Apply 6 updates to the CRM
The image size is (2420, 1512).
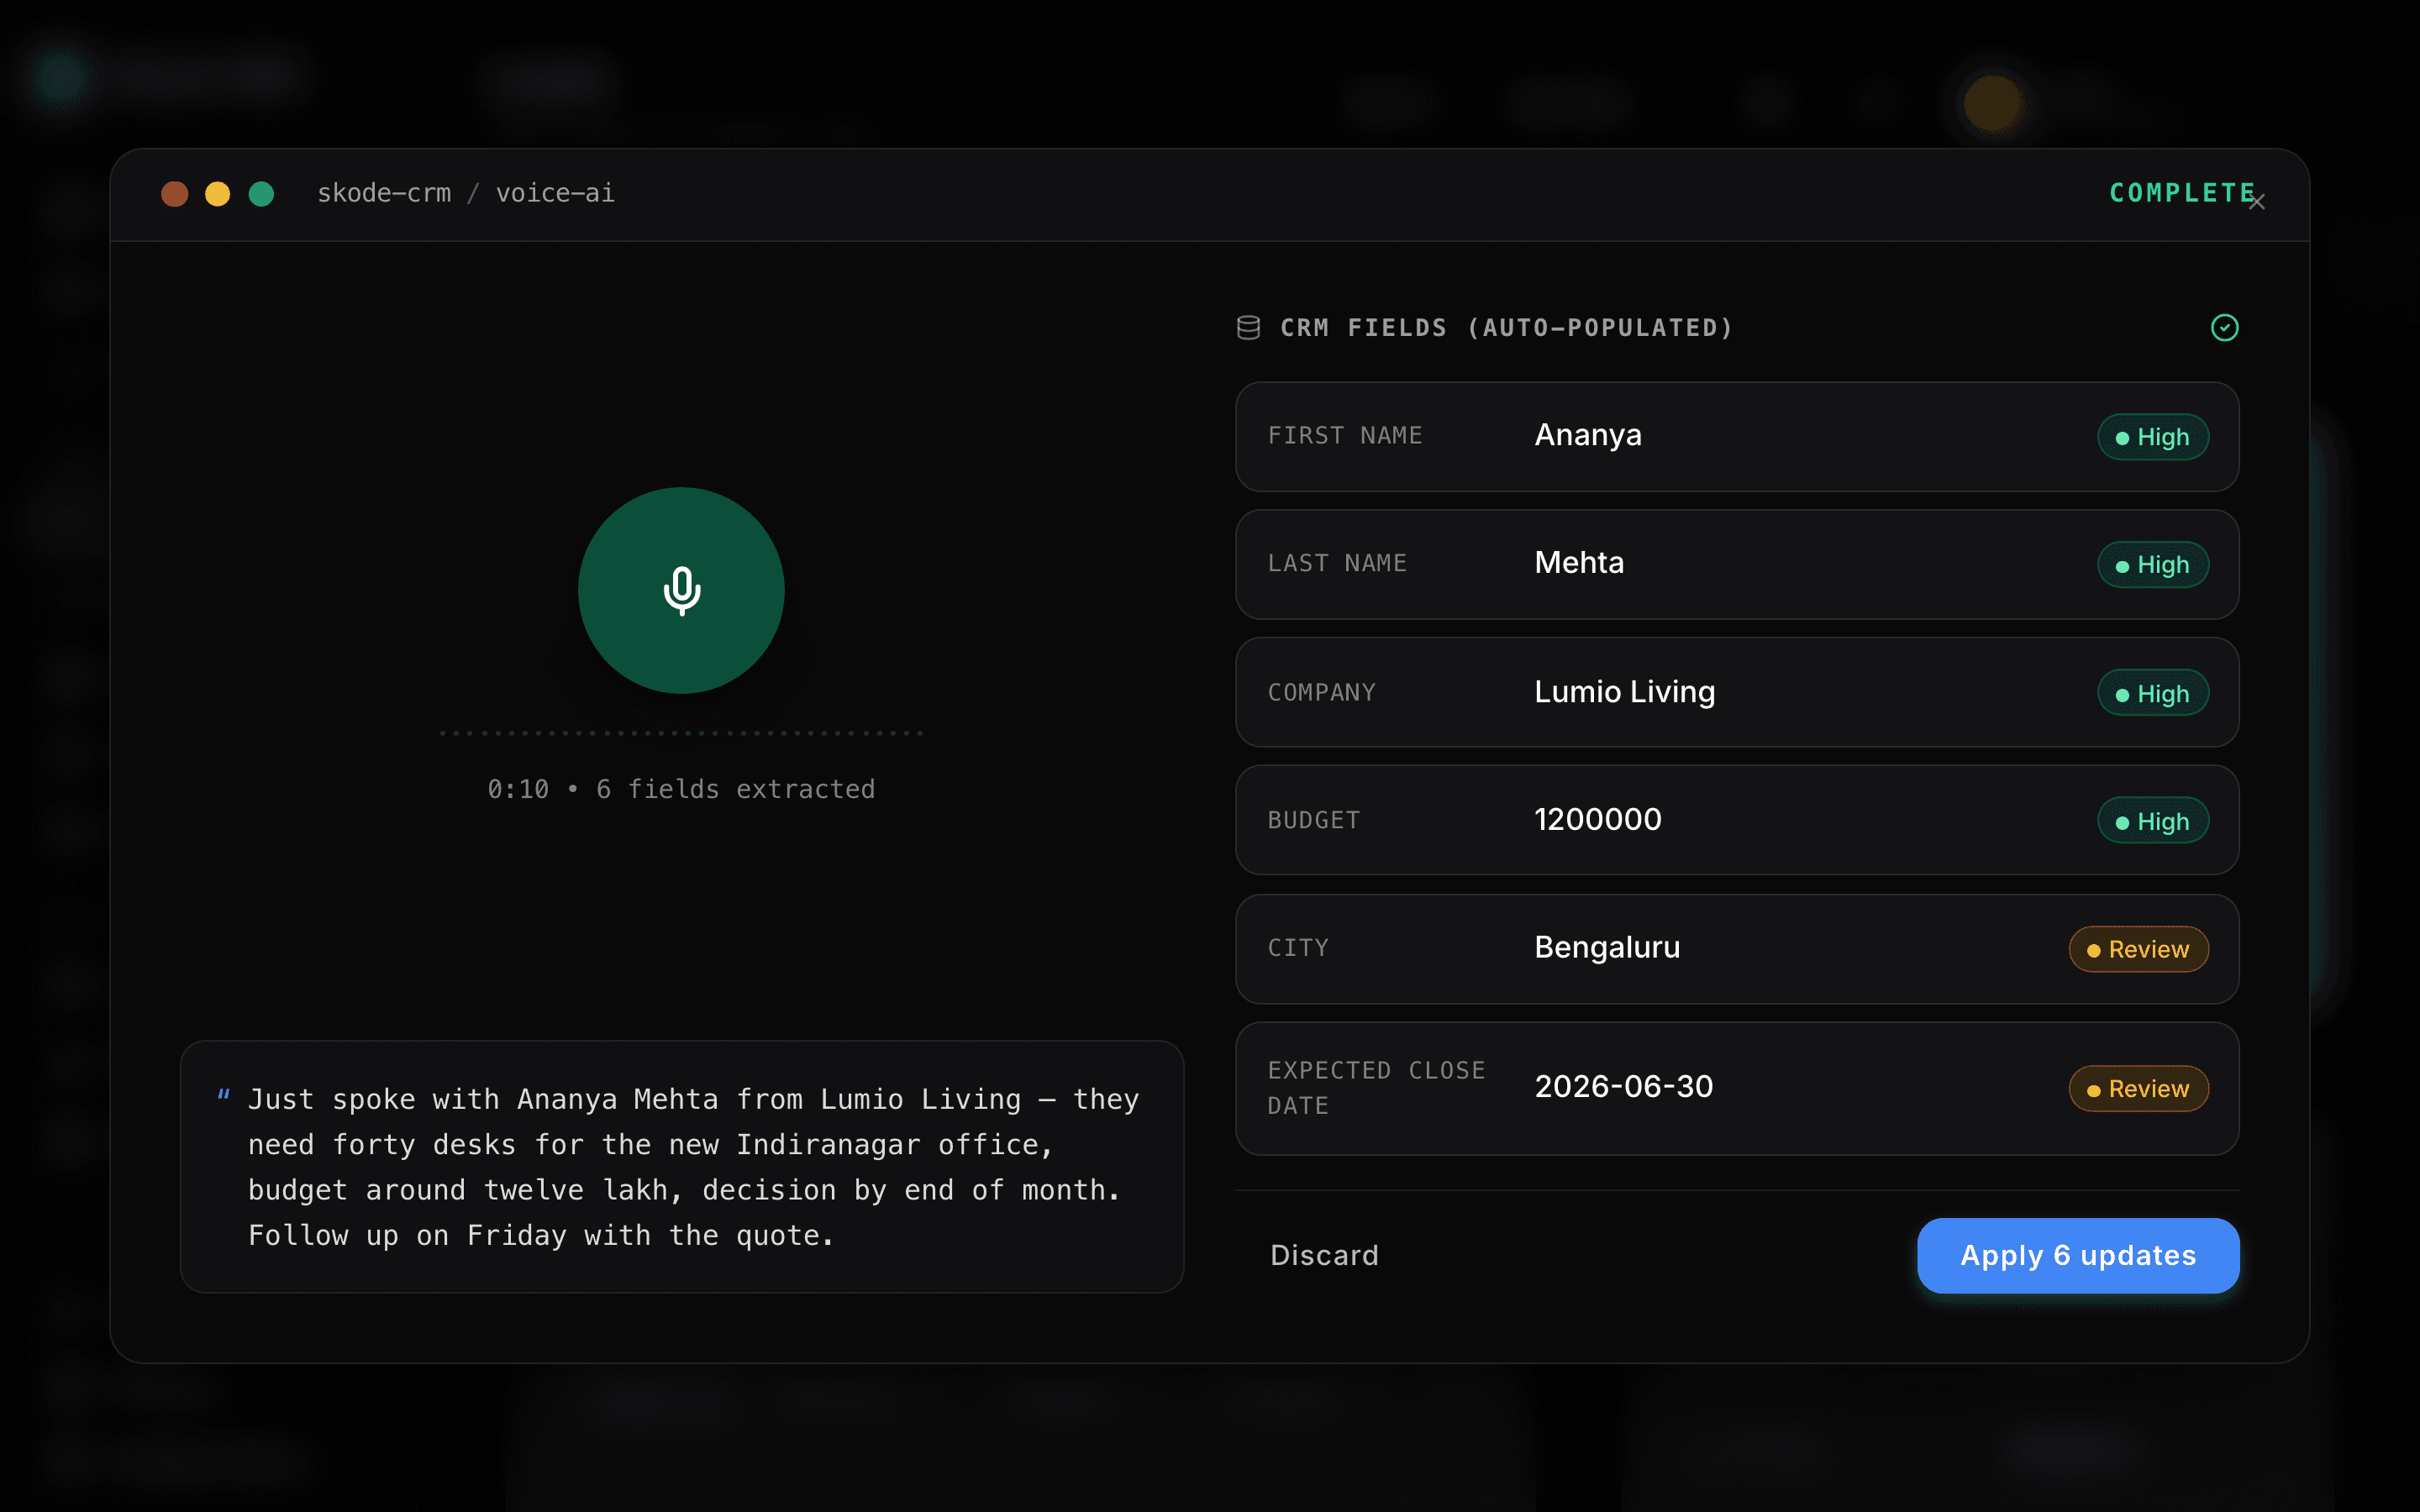pos(2078,1255)
